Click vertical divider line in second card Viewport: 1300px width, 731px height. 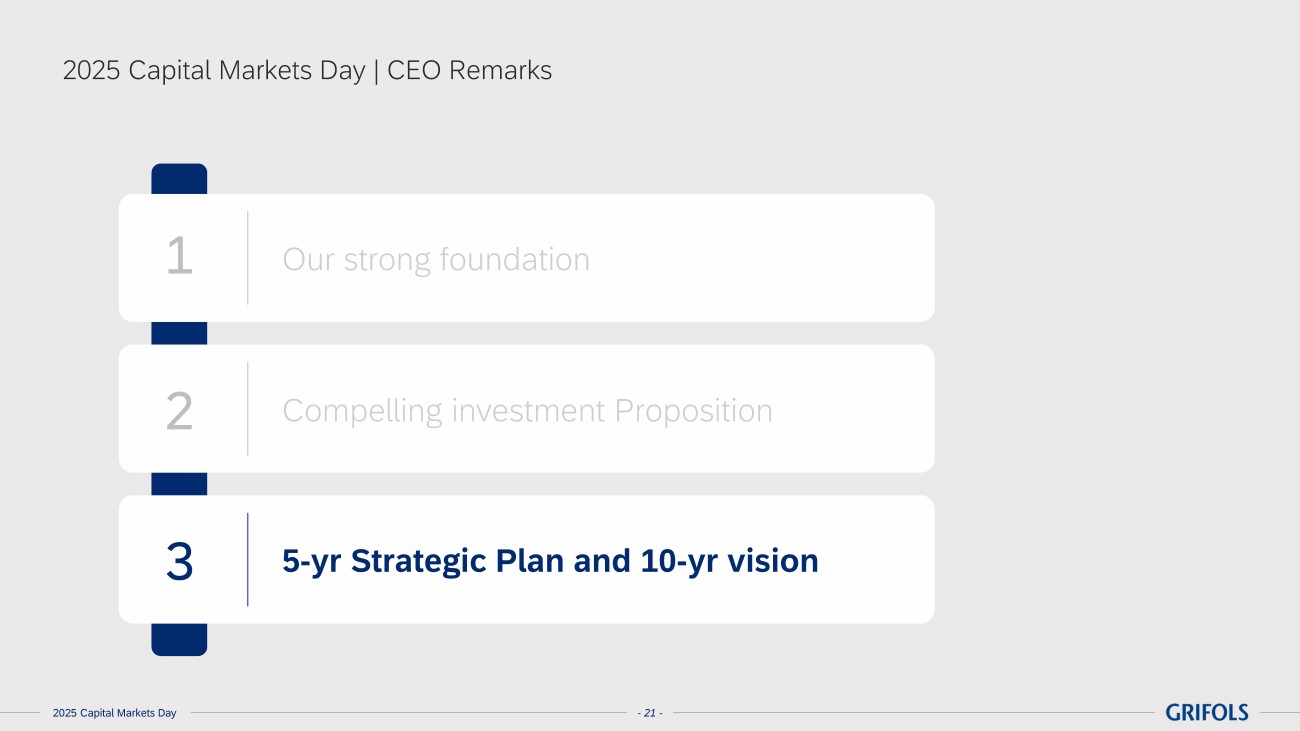pyautogui.click(x=248, y=409)
